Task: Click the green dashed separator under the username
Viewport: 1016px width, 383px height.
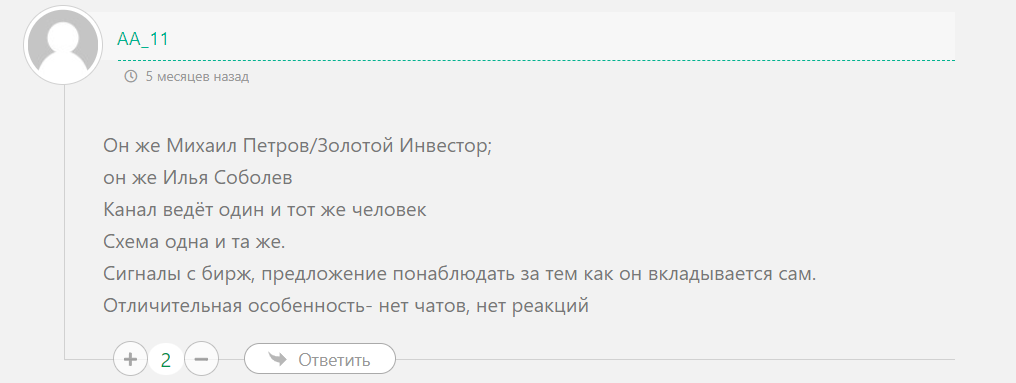Action: click(x=535, y=60)
